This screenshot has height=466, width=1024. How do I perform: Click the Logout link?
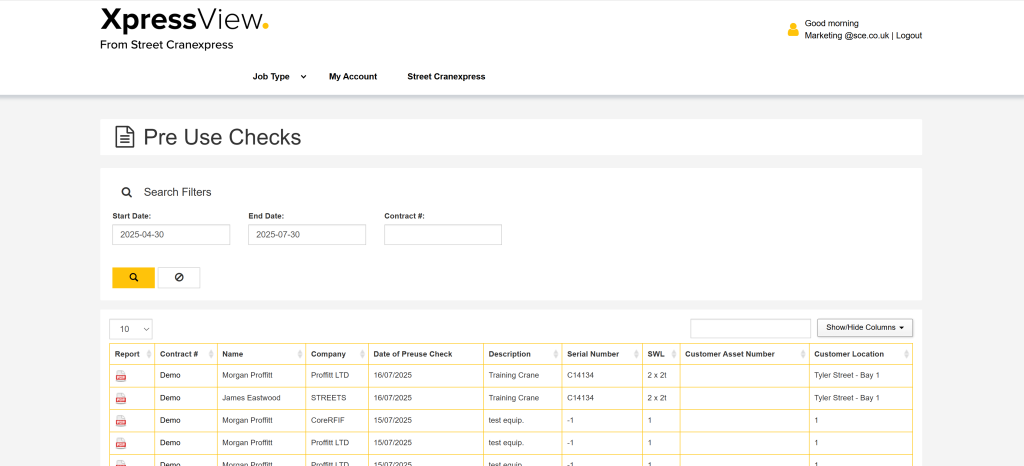point(909,35)
